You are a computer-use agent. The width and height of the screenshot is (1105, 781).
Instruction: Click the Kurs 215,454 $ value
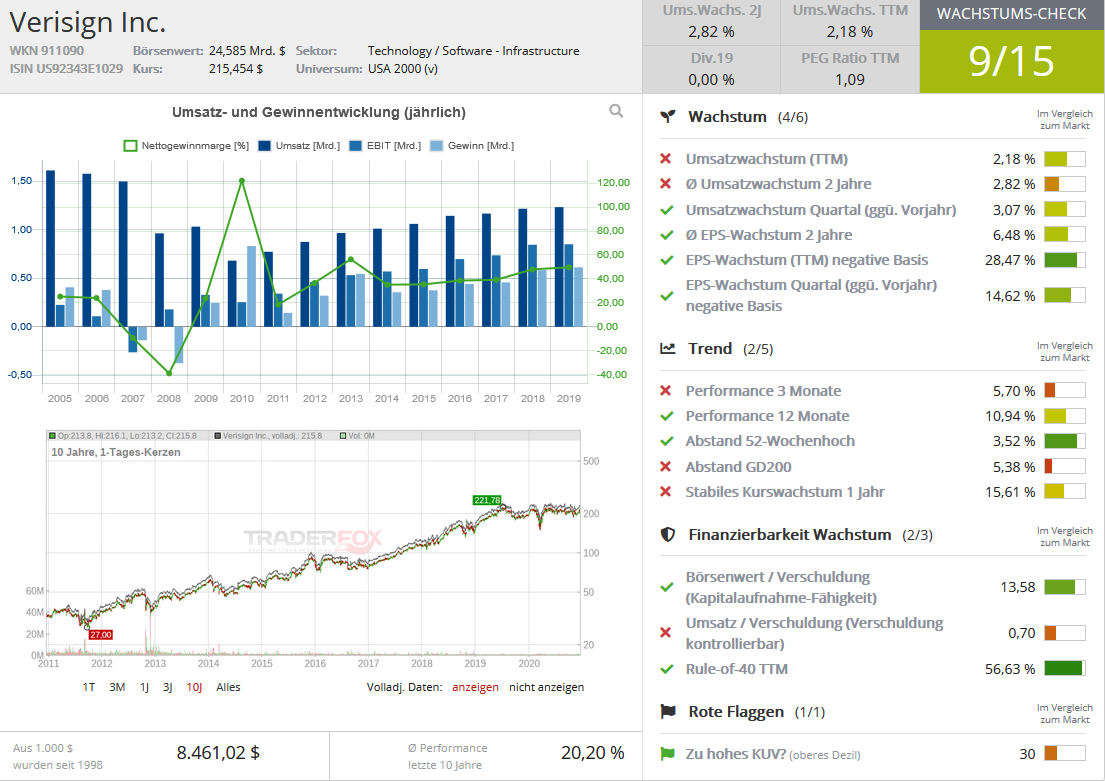[235, 69]
